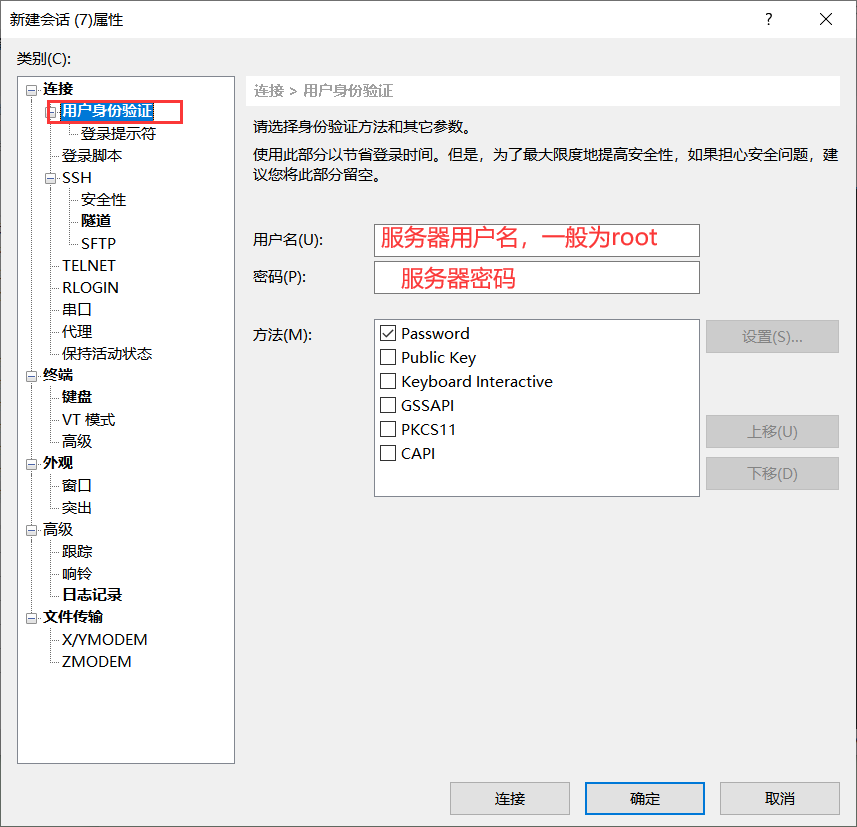Image resolution: width=857 pixels, height=827 pixels.
Task: Collapse the SSH tree node
Action: (51, 179)
